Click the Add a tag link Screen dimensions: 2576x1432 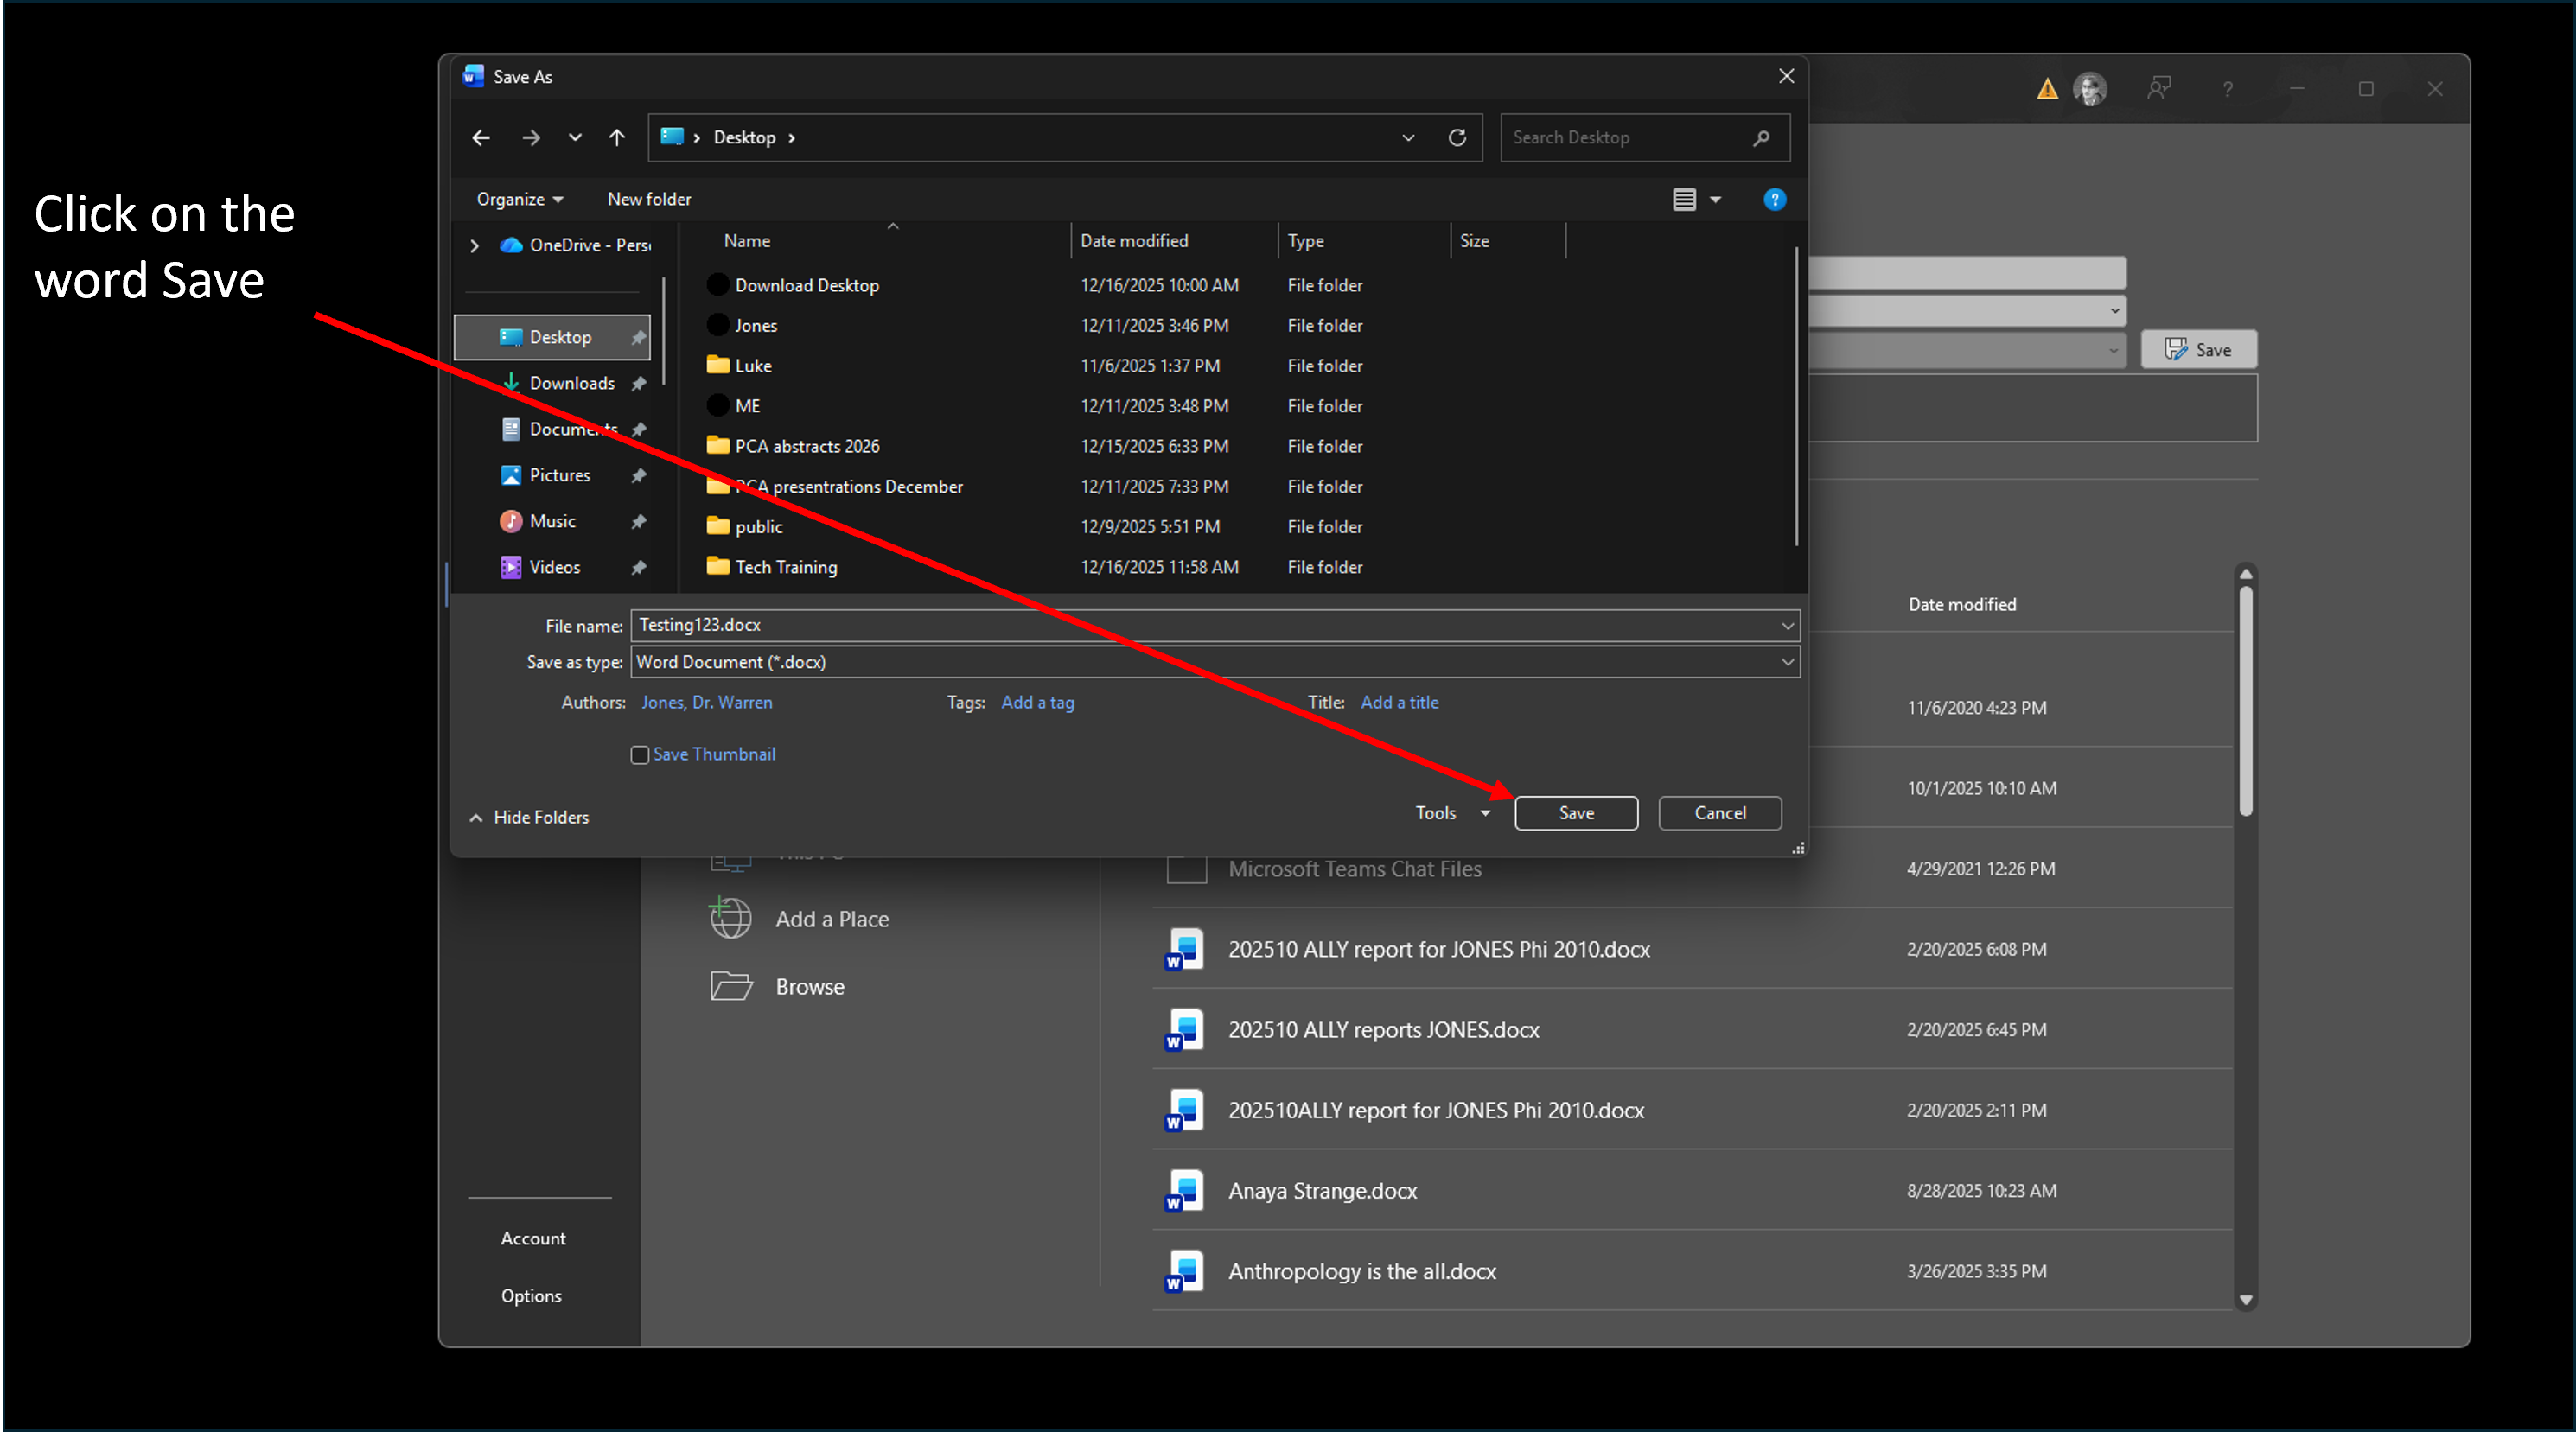click(1037, 702)
